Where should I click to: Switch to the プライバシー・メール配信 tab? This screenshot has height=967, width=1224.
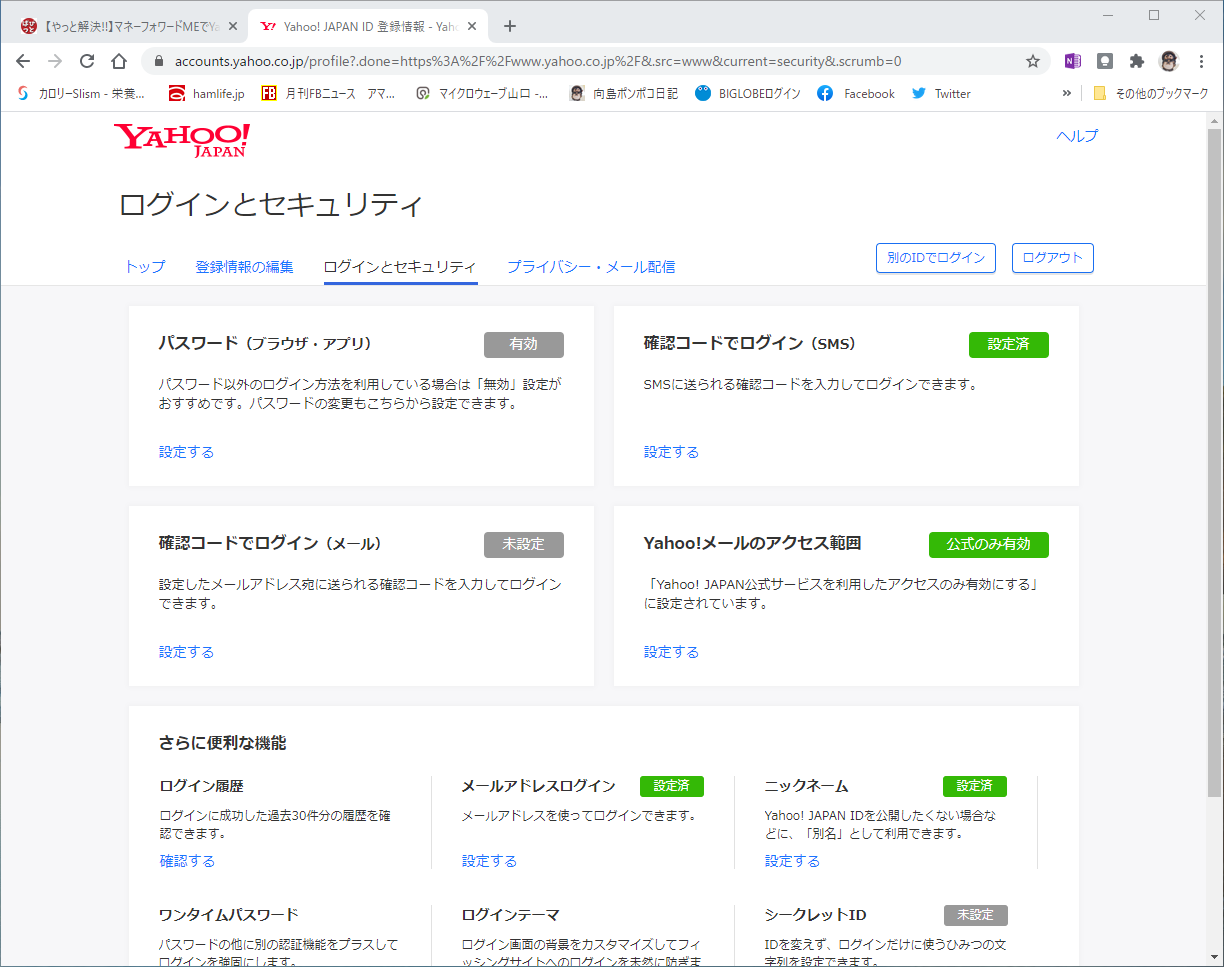point(591,267)
